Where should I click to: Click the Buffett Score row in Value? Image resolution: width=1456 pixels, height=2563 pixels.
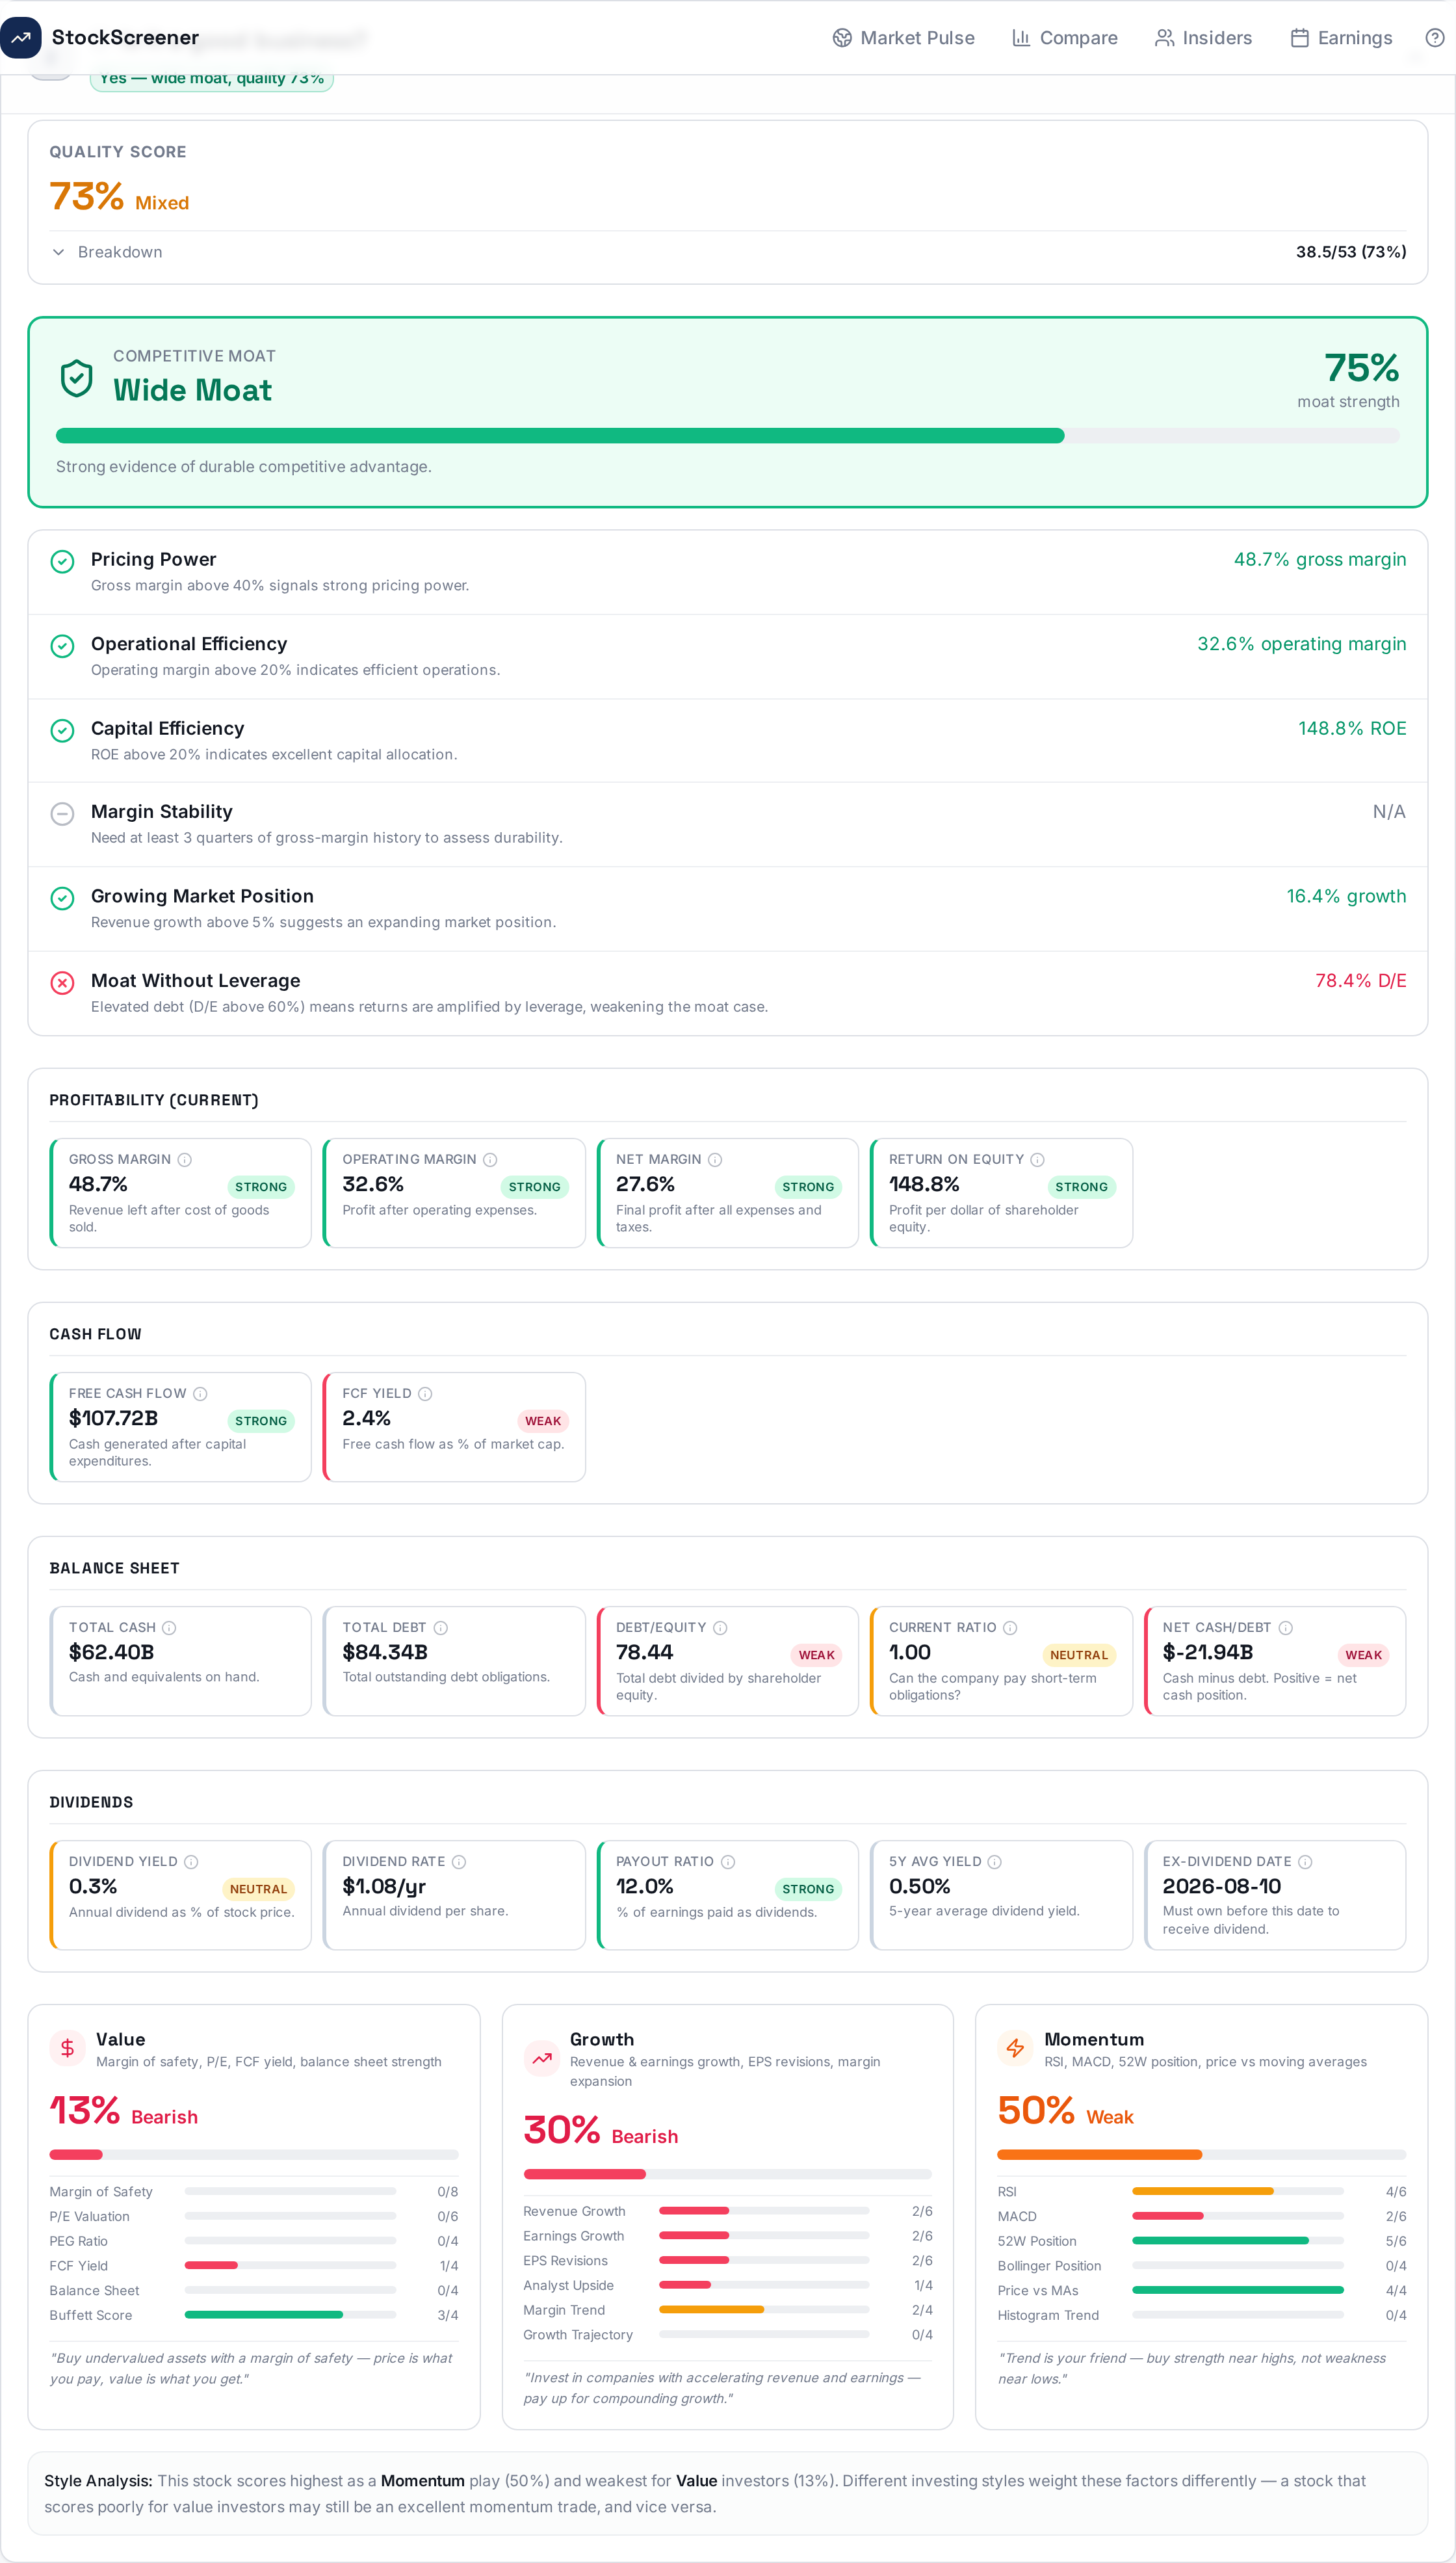click(x=254, y=2315)
